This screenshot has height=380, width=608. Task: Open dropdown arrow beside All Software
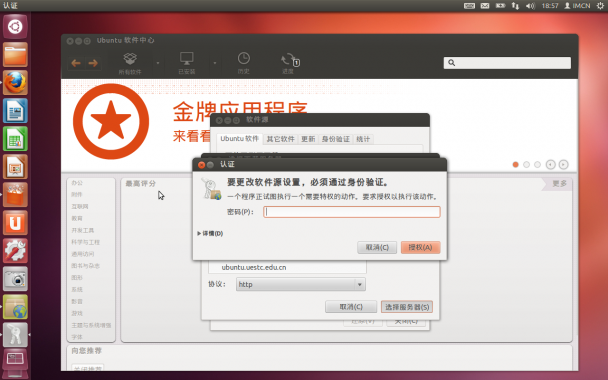coord(158,63)
